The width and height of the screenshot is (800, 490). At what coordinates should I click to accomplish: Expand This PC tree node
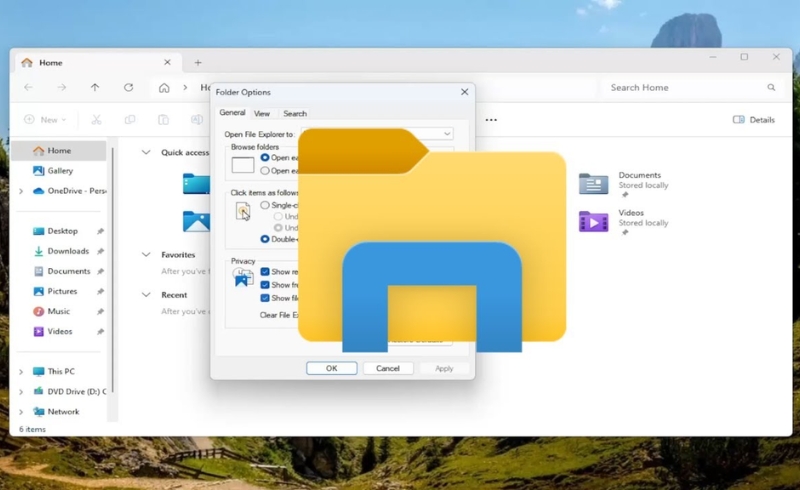21,372
